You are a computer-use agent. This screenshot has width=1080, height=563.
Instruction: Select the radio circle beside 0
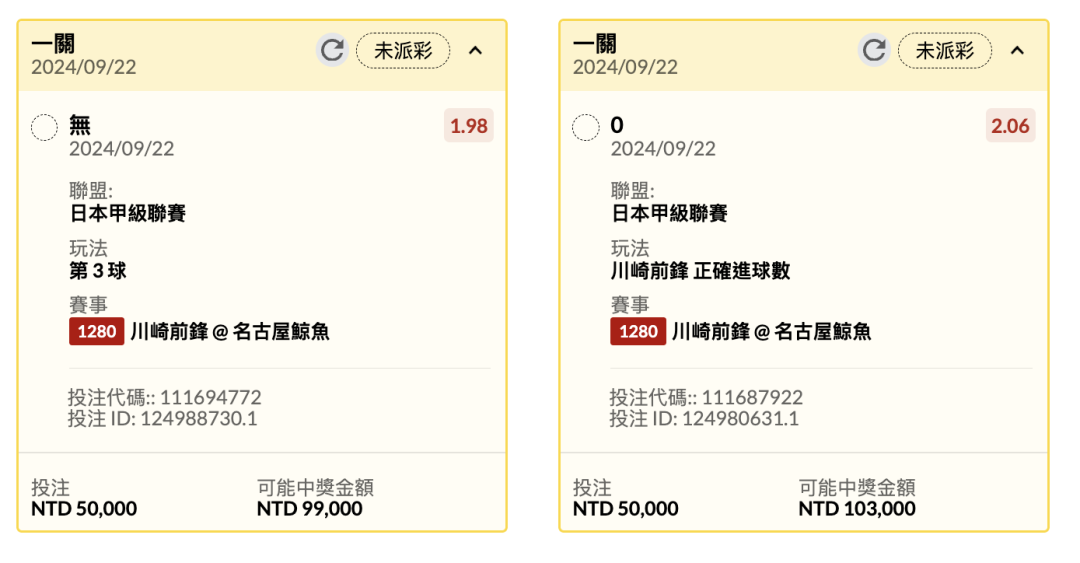(x=586, y=128)
